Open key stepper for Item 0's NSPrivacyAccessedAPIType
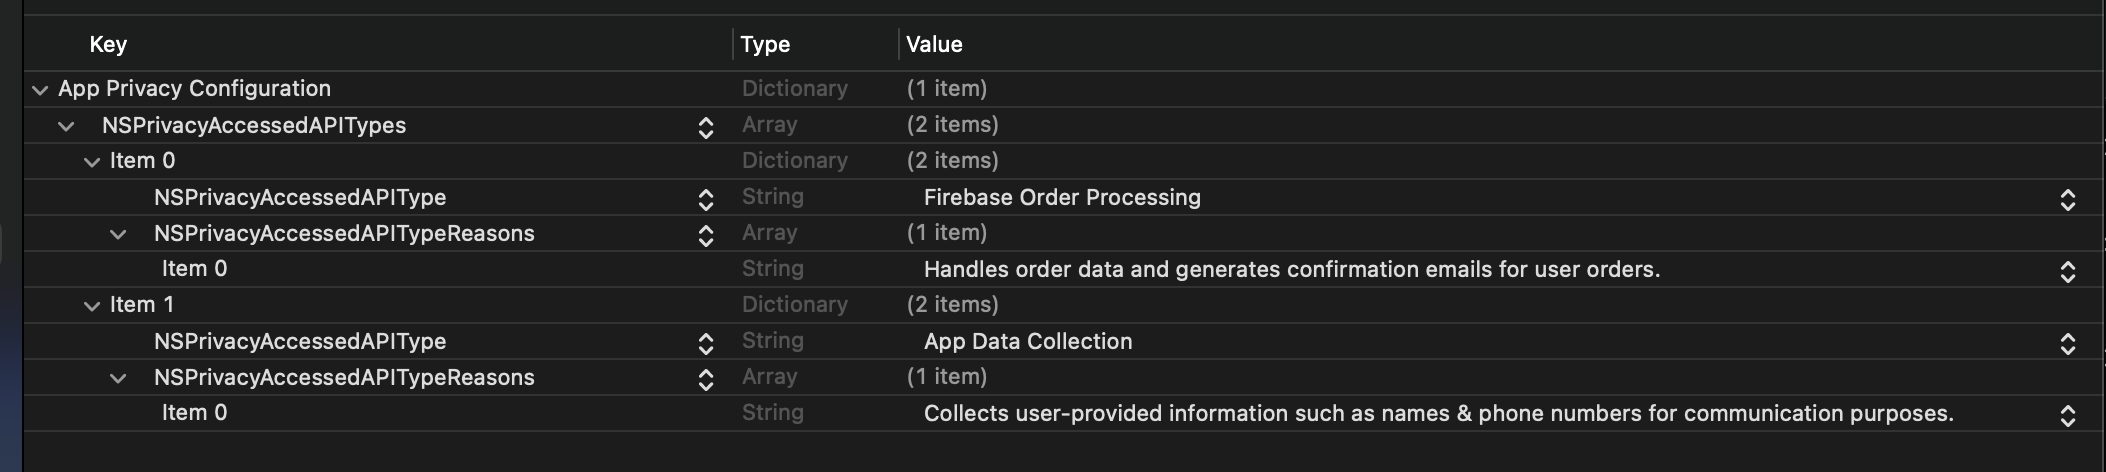Screen dimensions: 2106x472 click(x=705, y=199)
